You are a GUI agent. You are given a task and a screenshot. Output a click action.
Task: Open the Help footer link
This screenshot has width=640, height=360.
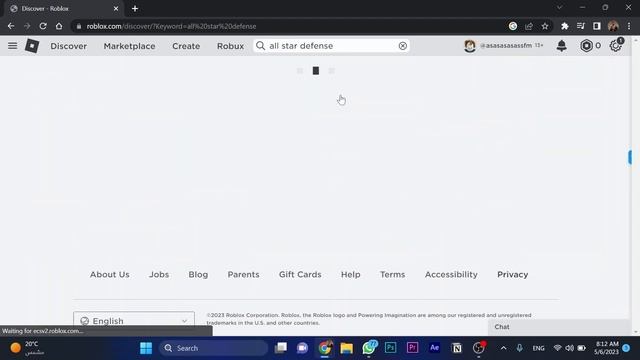click(351, 274)
